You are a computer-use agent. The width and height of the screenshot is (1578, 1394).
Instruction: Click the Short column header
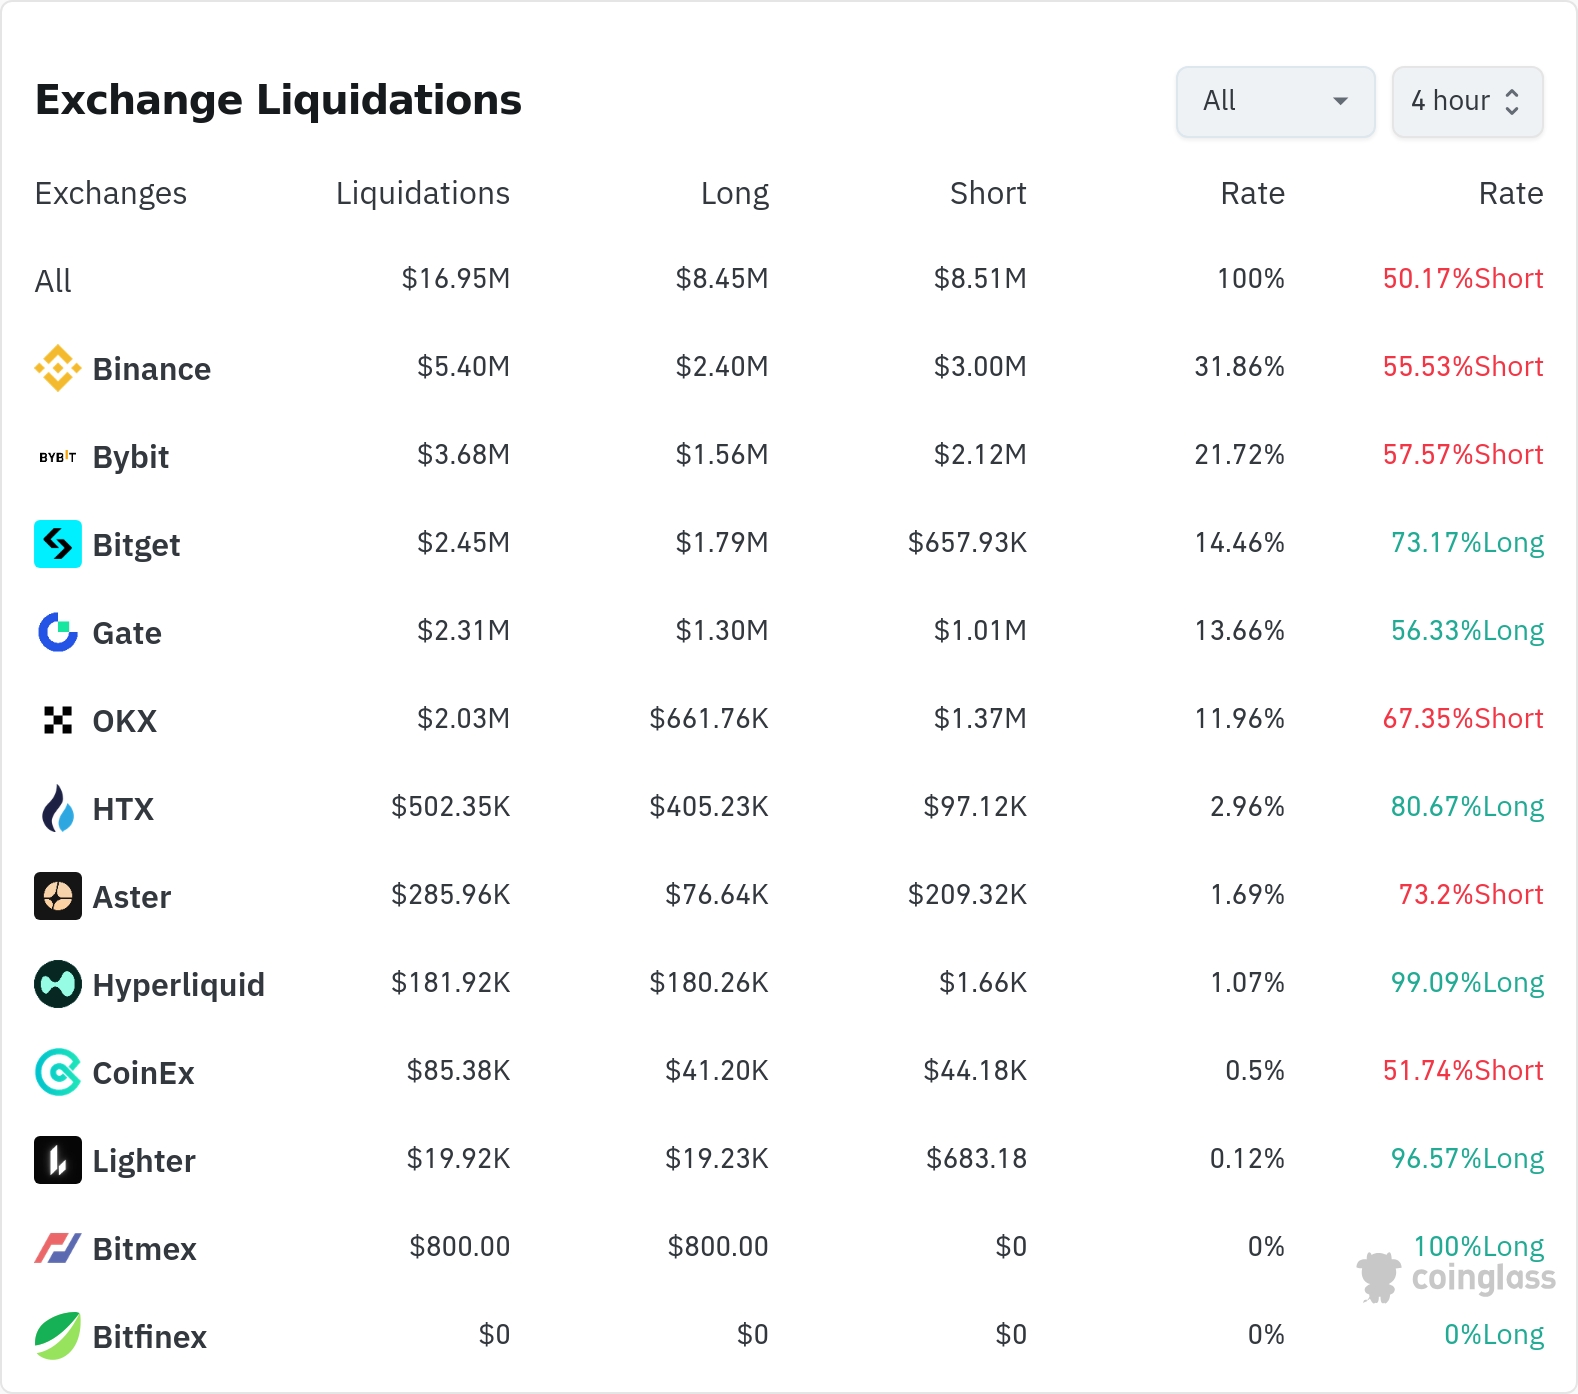(x=988, y=193)
